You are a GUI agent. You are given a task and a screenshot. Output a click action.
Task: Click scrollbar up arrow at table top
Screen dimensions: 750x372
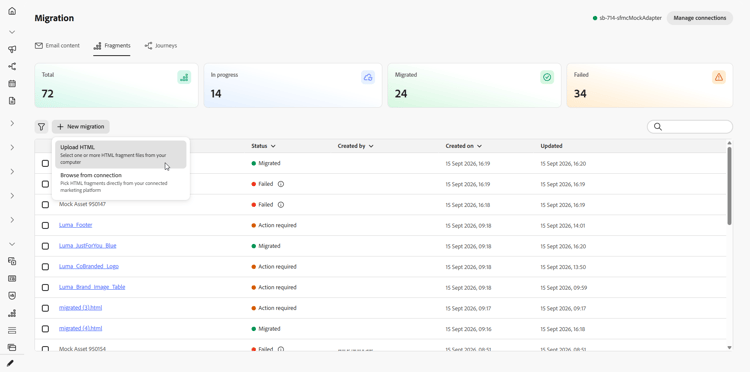(729, 142)
